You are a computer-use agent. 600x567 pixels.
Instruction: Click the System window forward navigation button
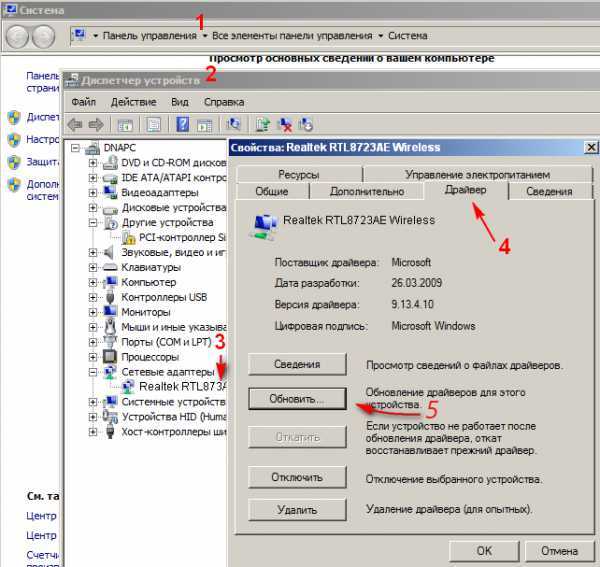[x=43, y=36]
